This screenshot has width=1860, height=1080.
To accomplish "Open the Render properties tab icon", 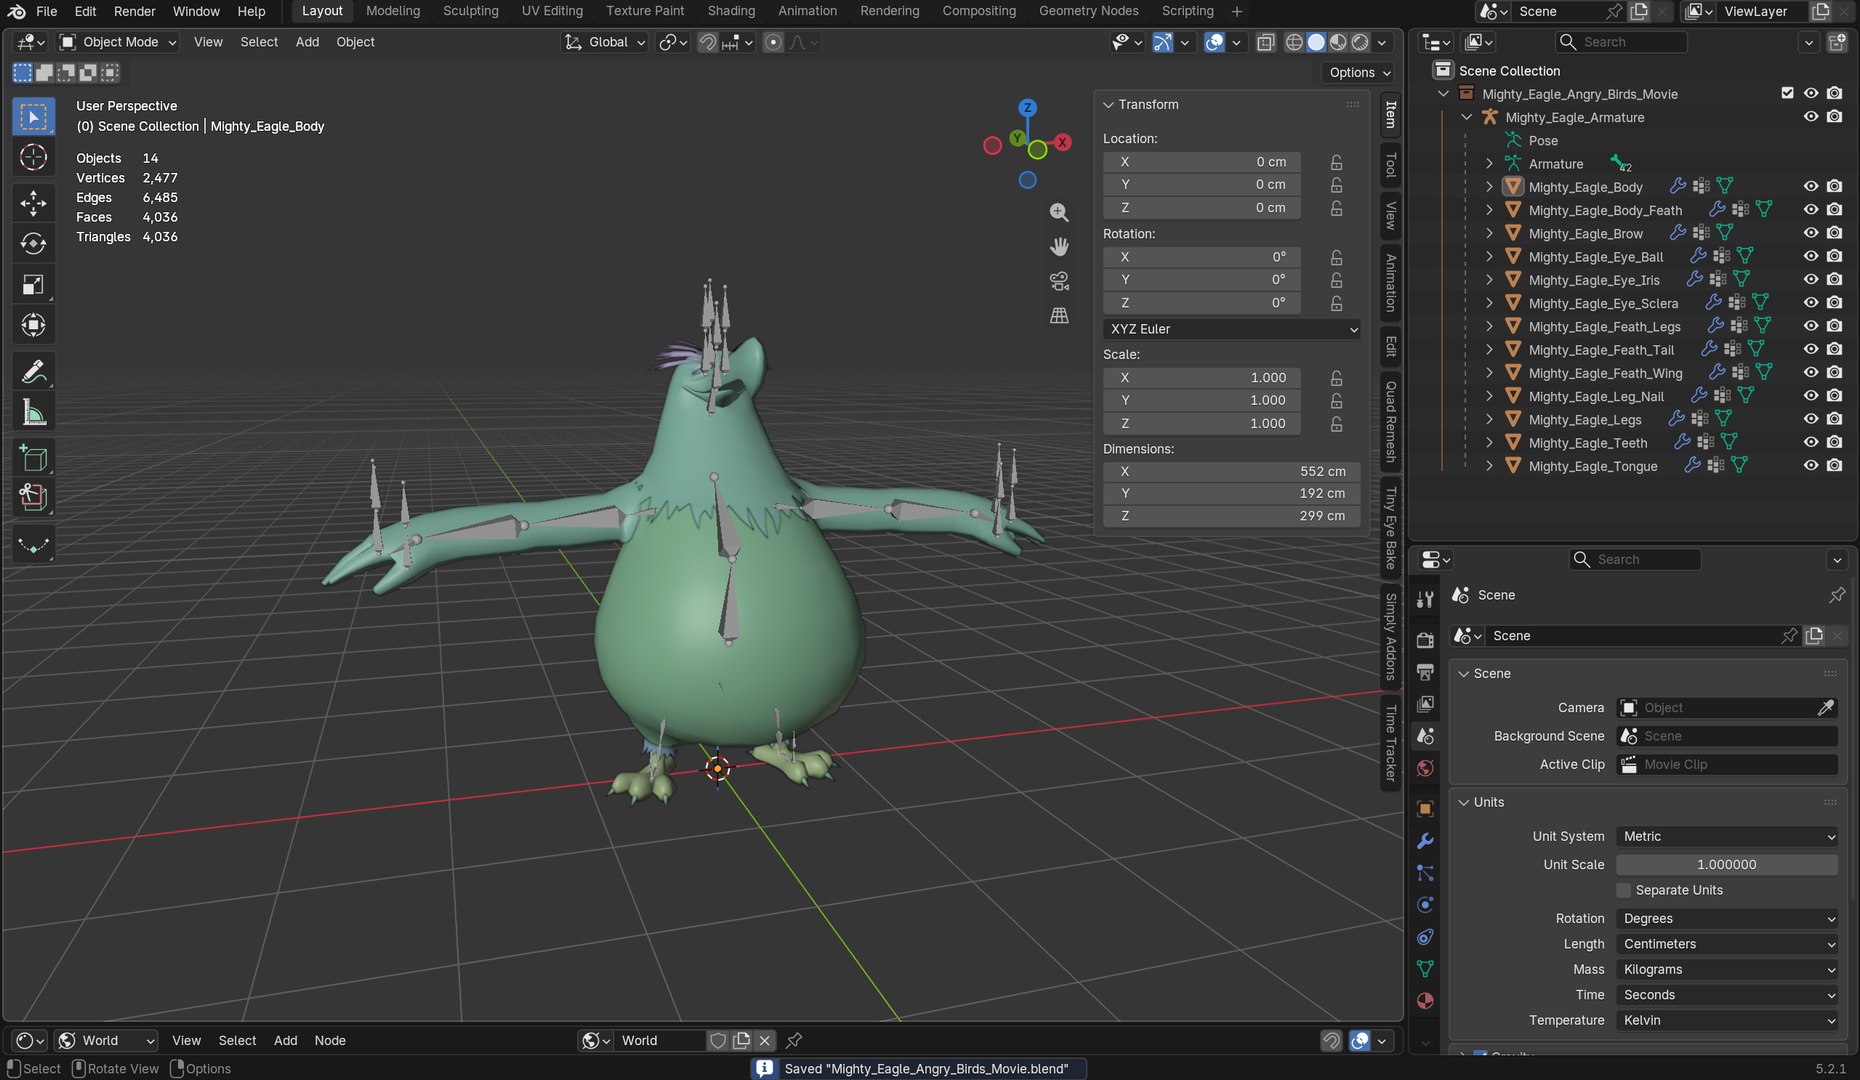I will tap(1425, 640).
